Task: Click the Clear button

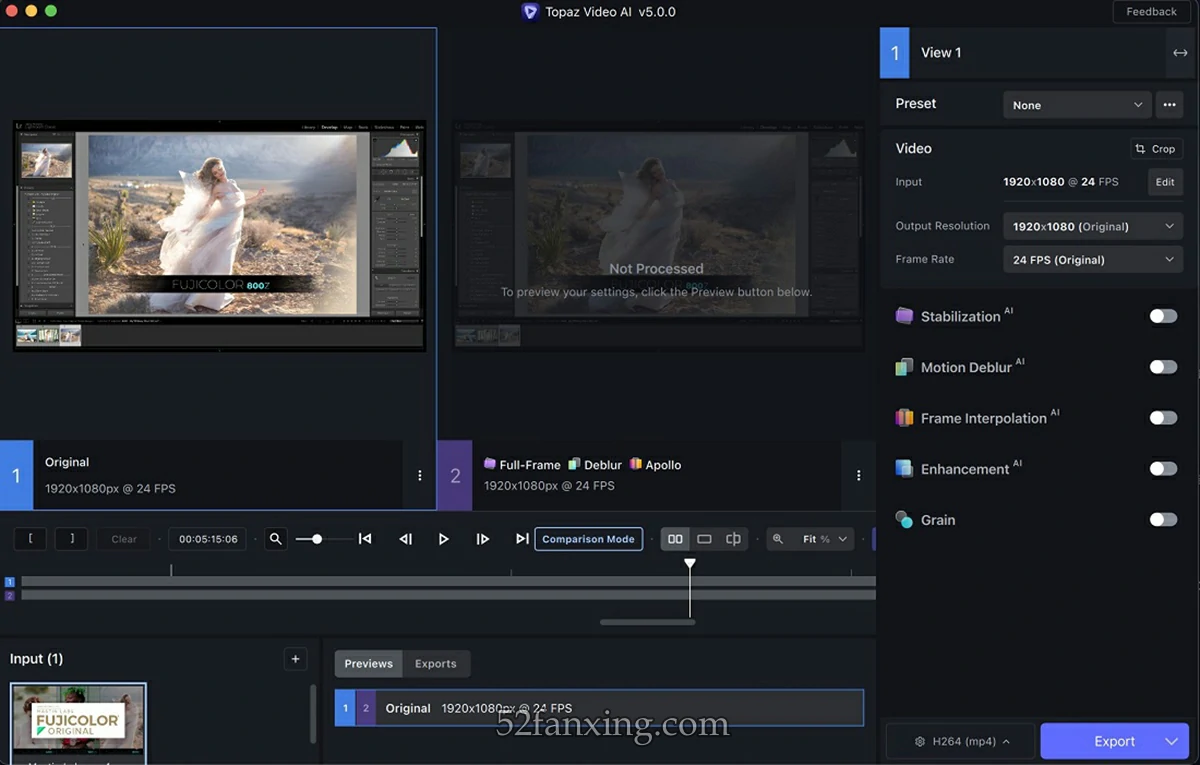Action: 124,539
